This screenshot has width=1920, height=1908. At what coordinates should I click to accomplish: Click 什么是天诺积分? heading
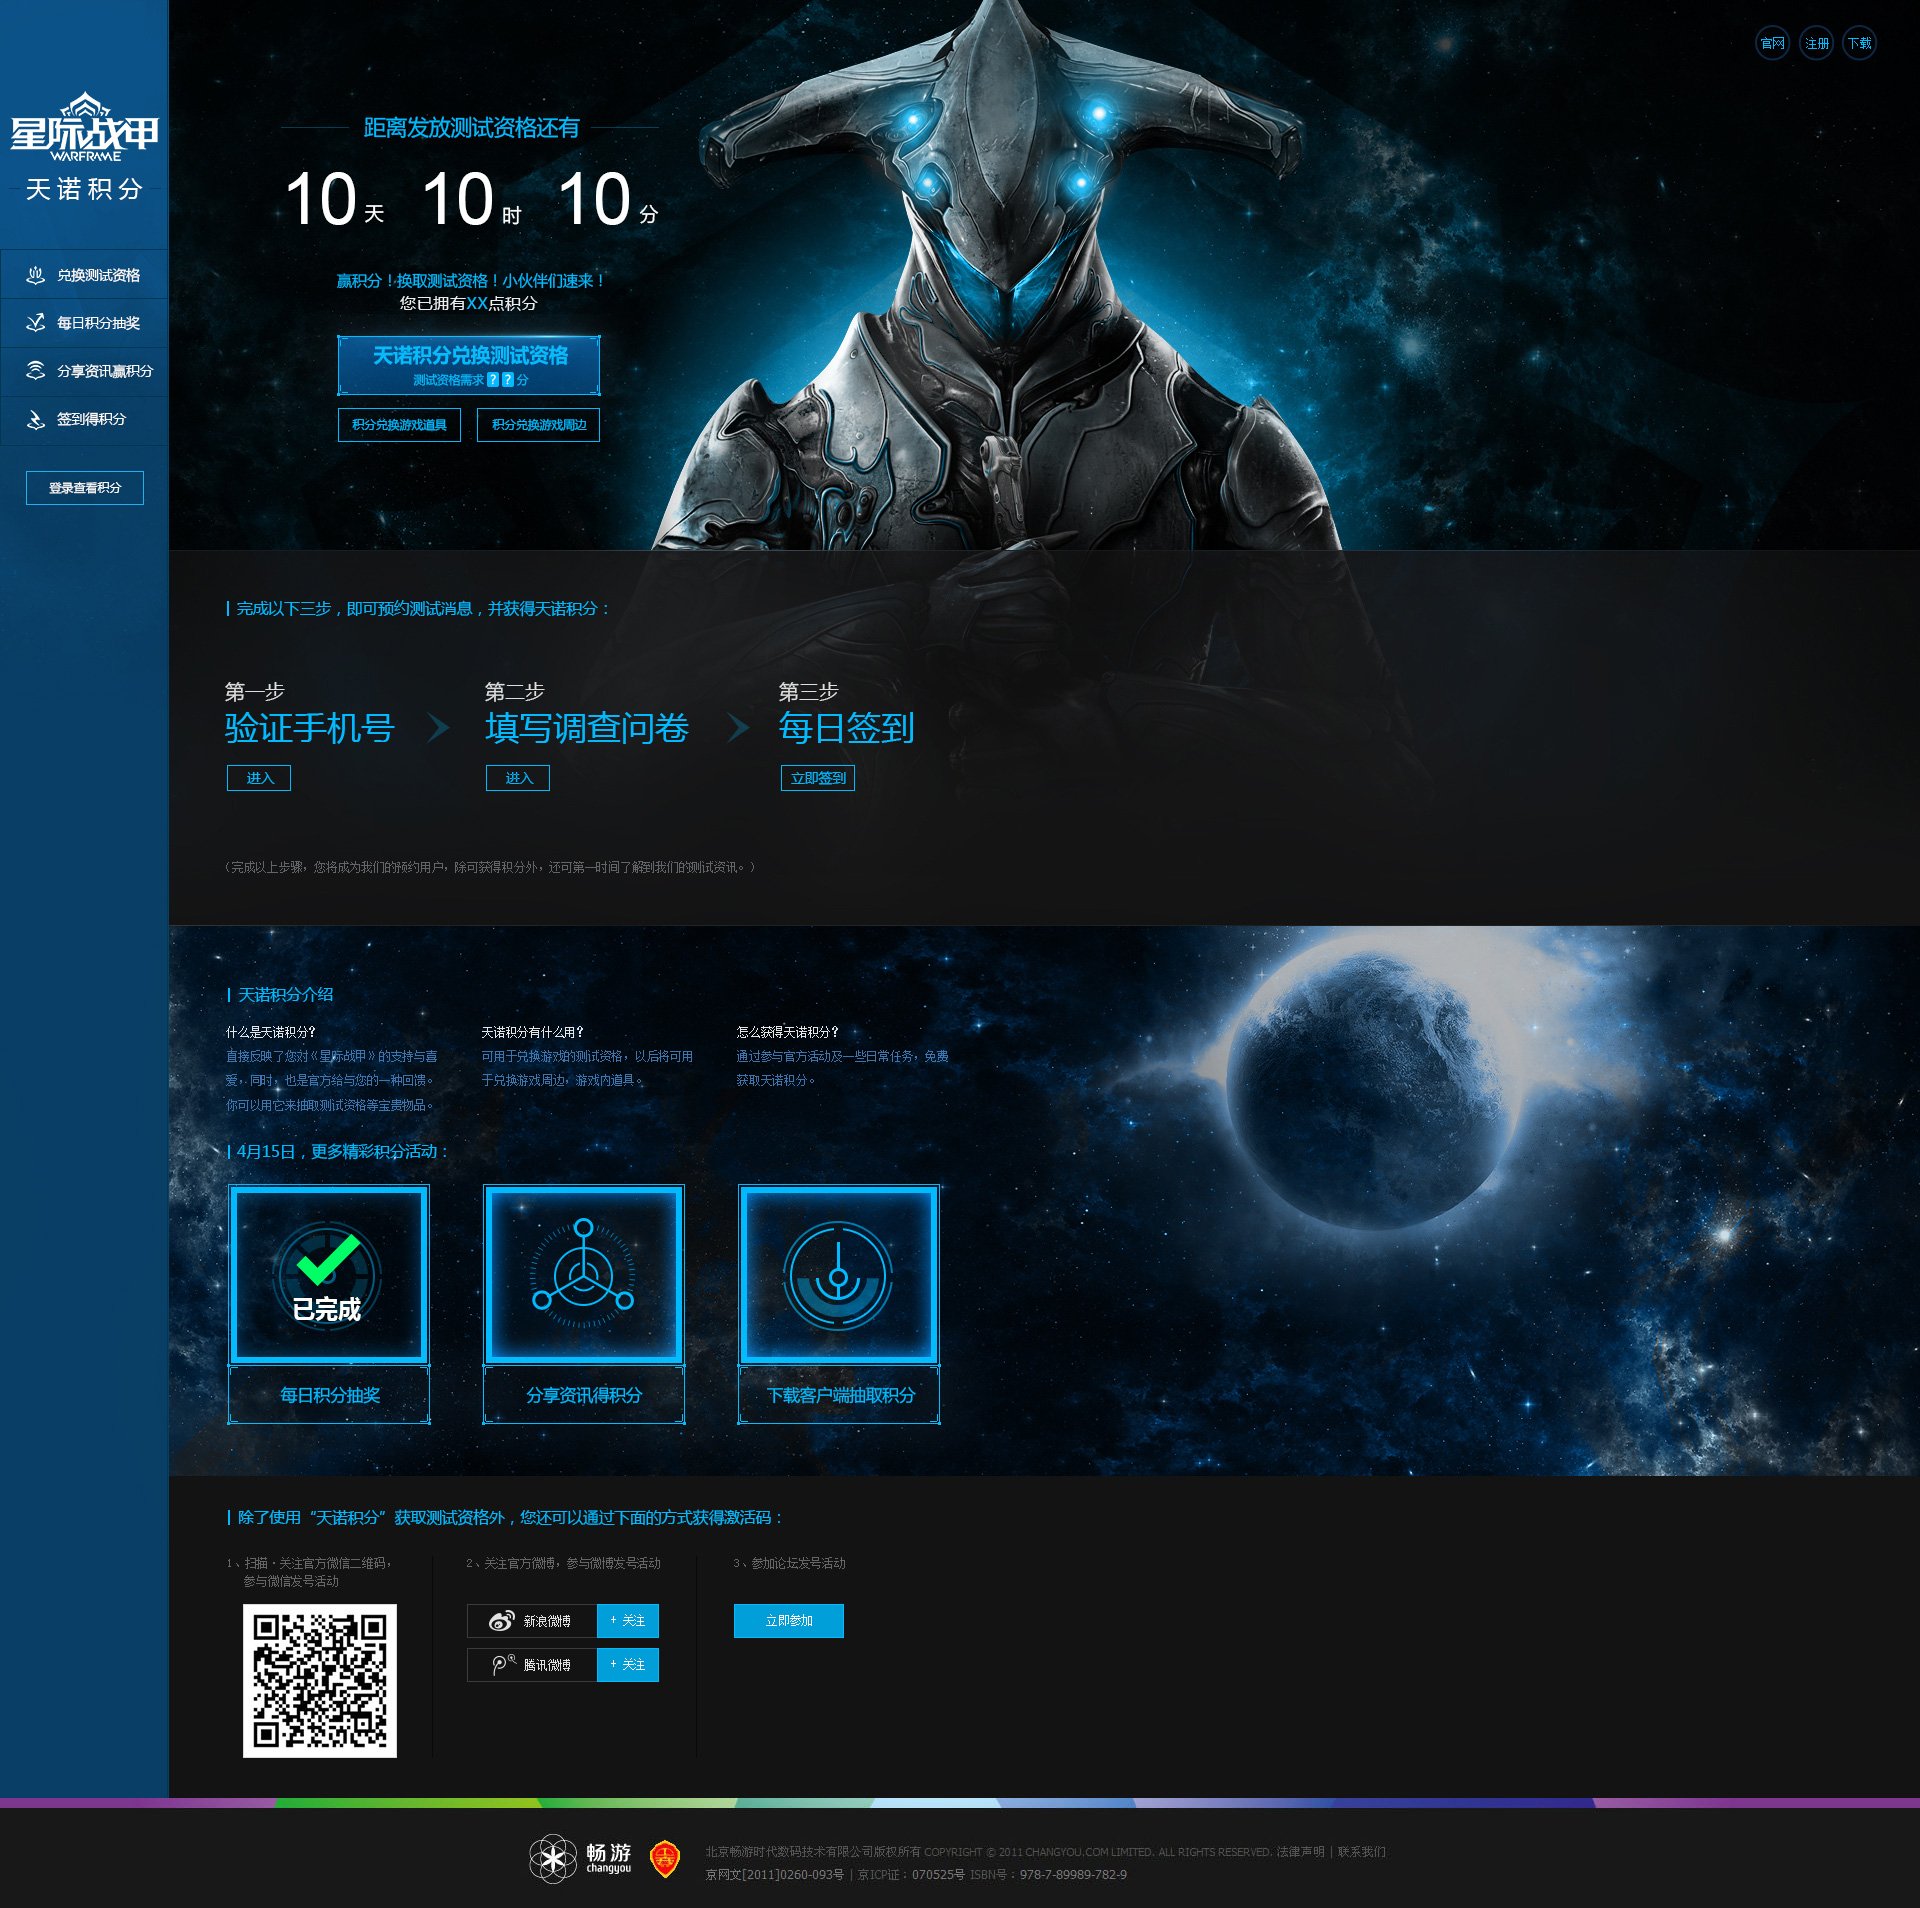tap(271, 1032)
